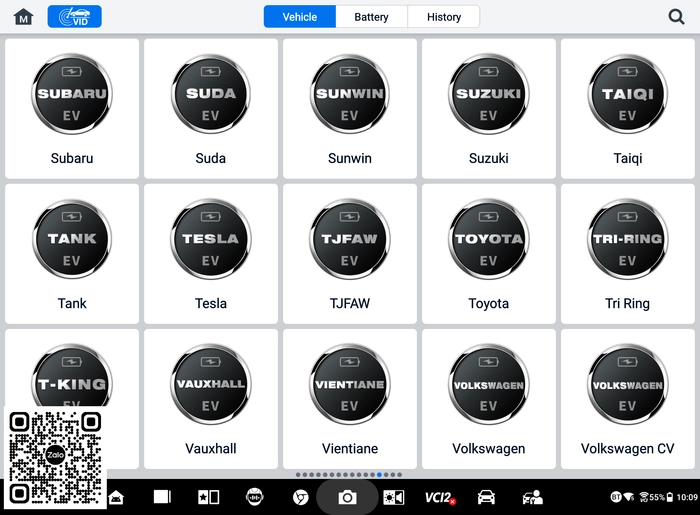700x515 pixels.
Task: Click the Subaru label
Action: point(72,158)
